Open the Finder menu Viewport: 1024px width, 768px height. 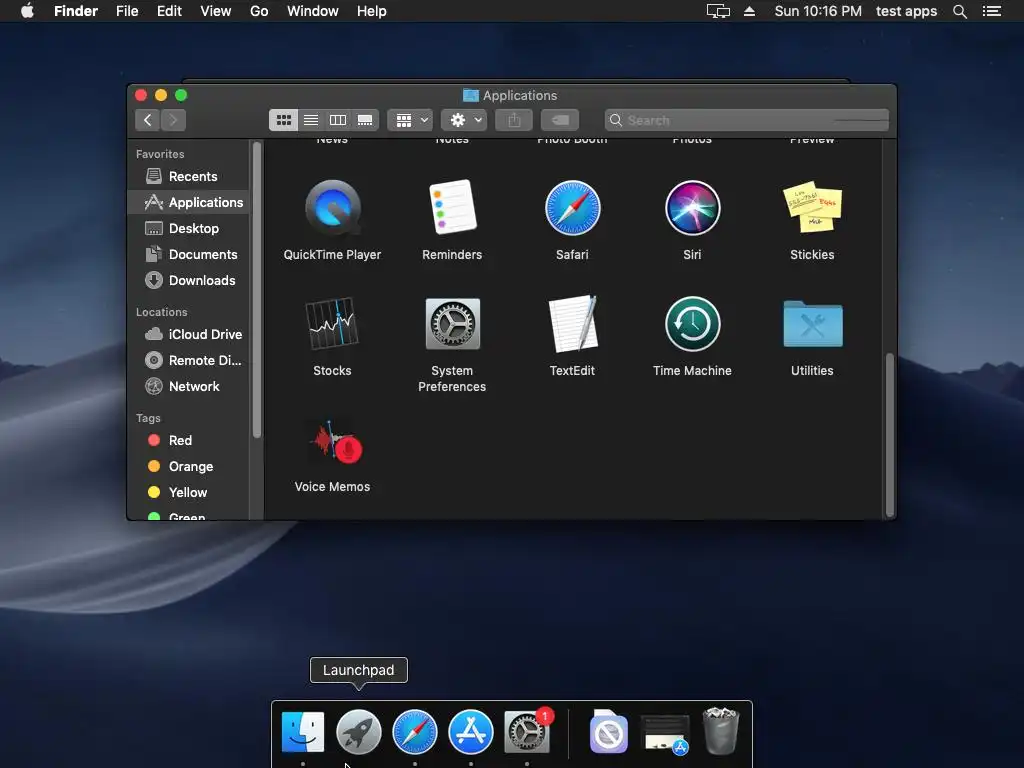click(76, 11)
